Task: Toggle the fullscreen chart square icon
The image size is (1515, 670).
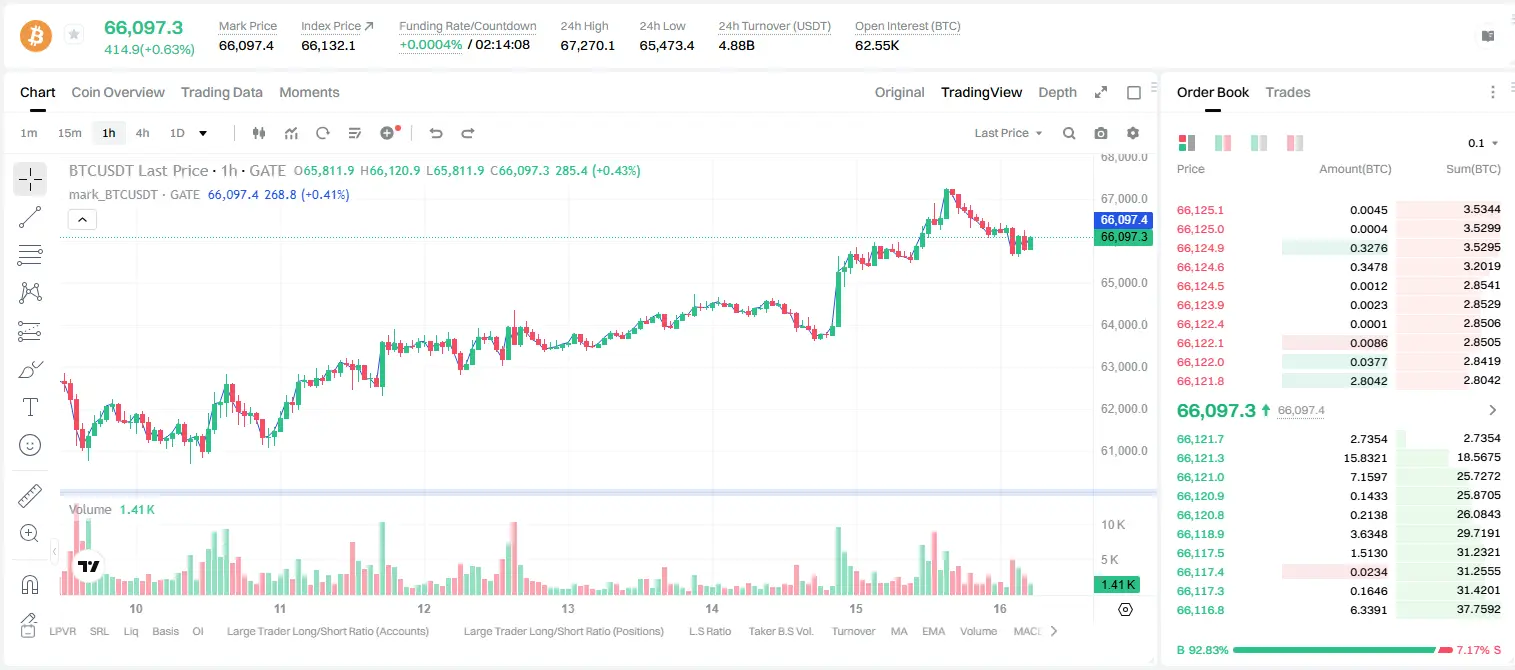Action: pos(1134,92)
